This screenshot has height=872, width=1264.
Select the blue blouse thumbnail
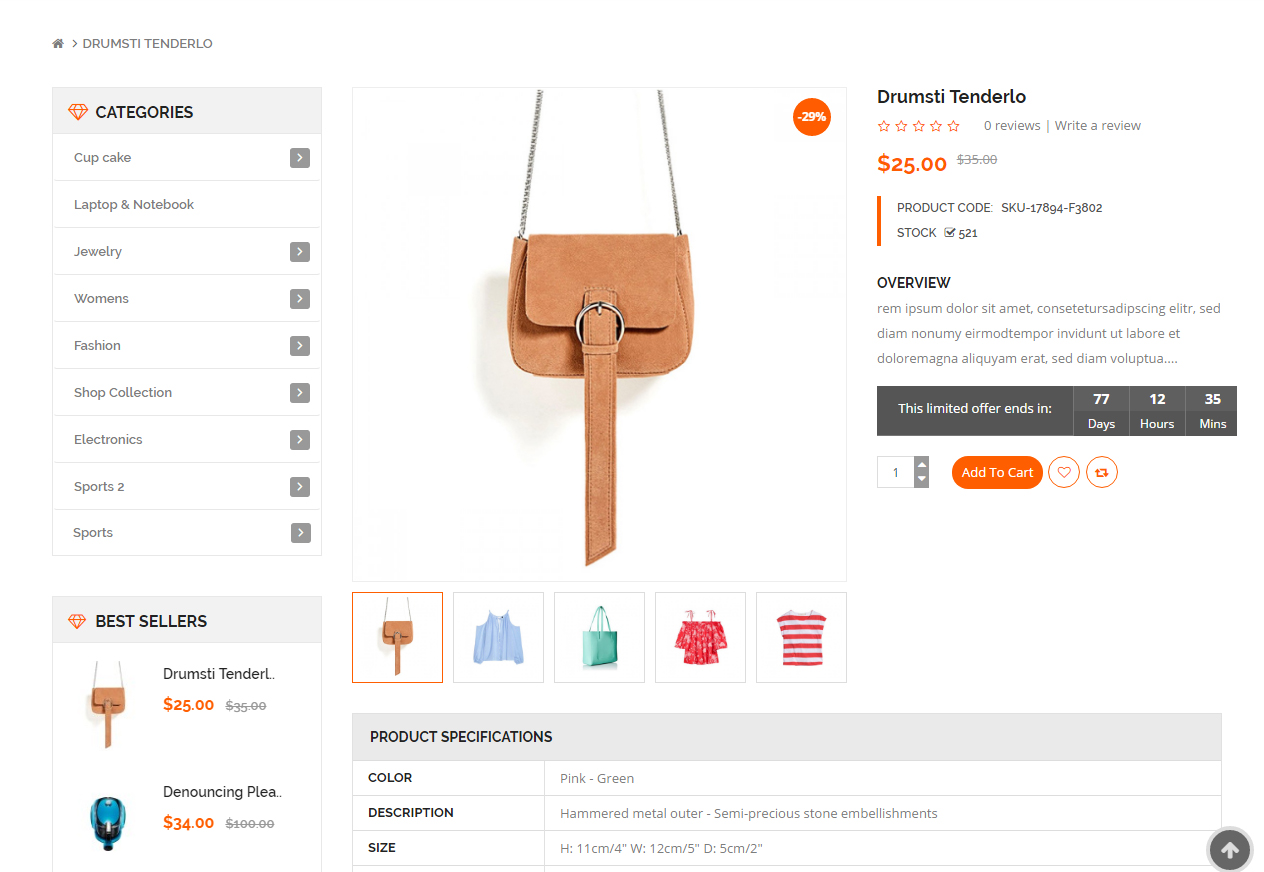[498, 637]
